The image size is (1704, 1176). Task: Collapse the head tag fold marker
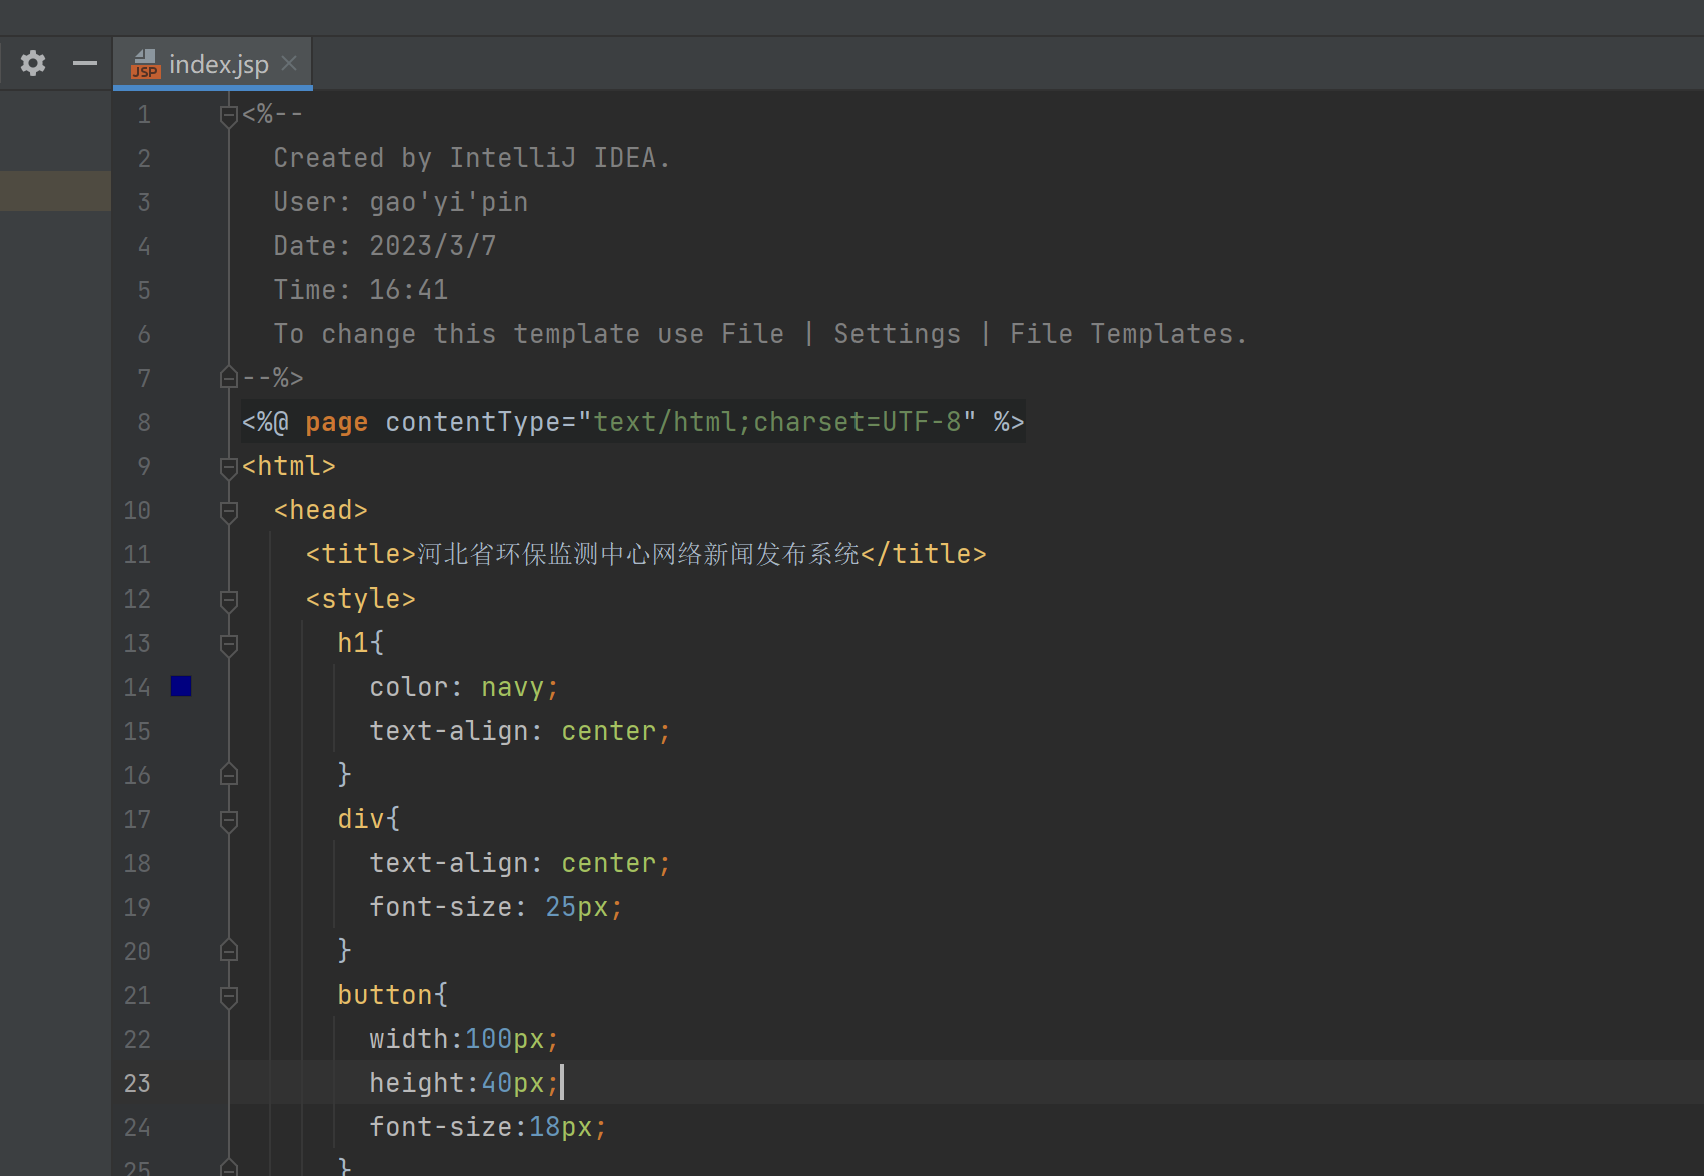pyautogui.click(x=229, y=511)
